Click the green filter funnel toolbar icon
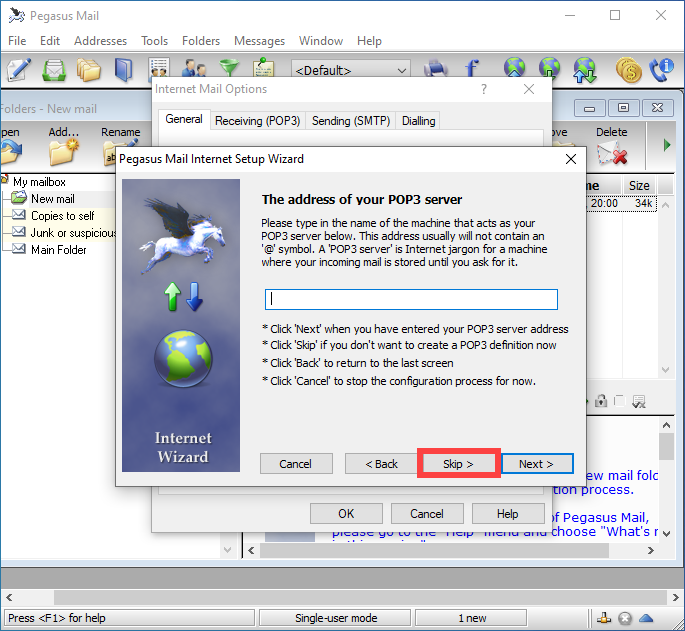The image size is (685, 631). point(230,70)
